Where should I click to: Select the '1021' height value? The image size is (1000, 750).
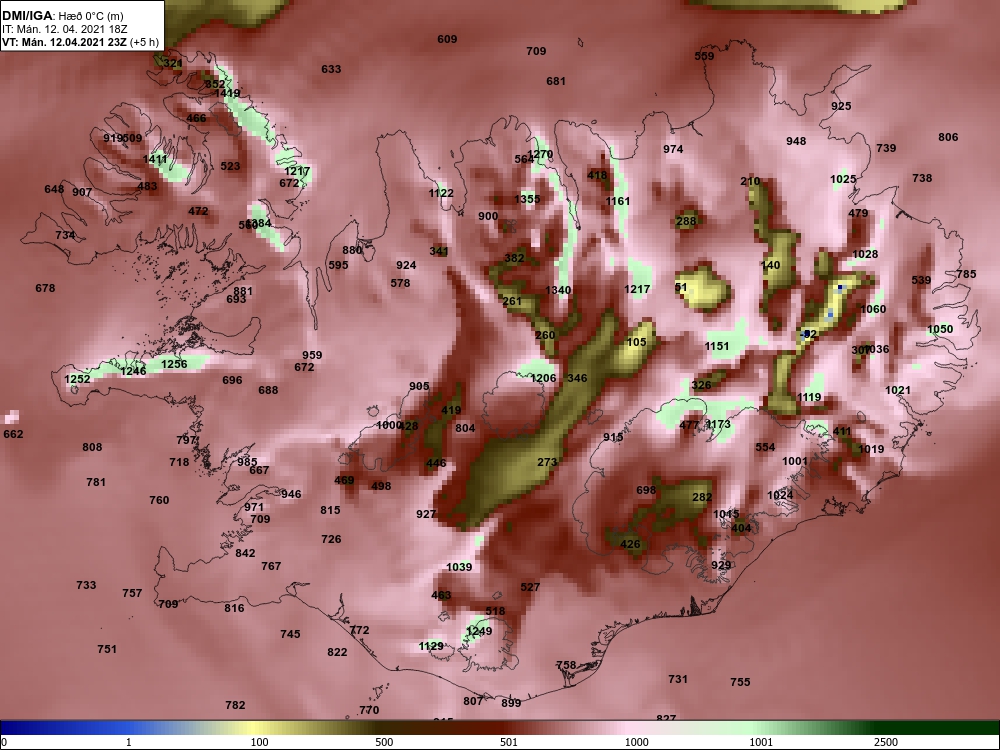(x=898, y=390)
